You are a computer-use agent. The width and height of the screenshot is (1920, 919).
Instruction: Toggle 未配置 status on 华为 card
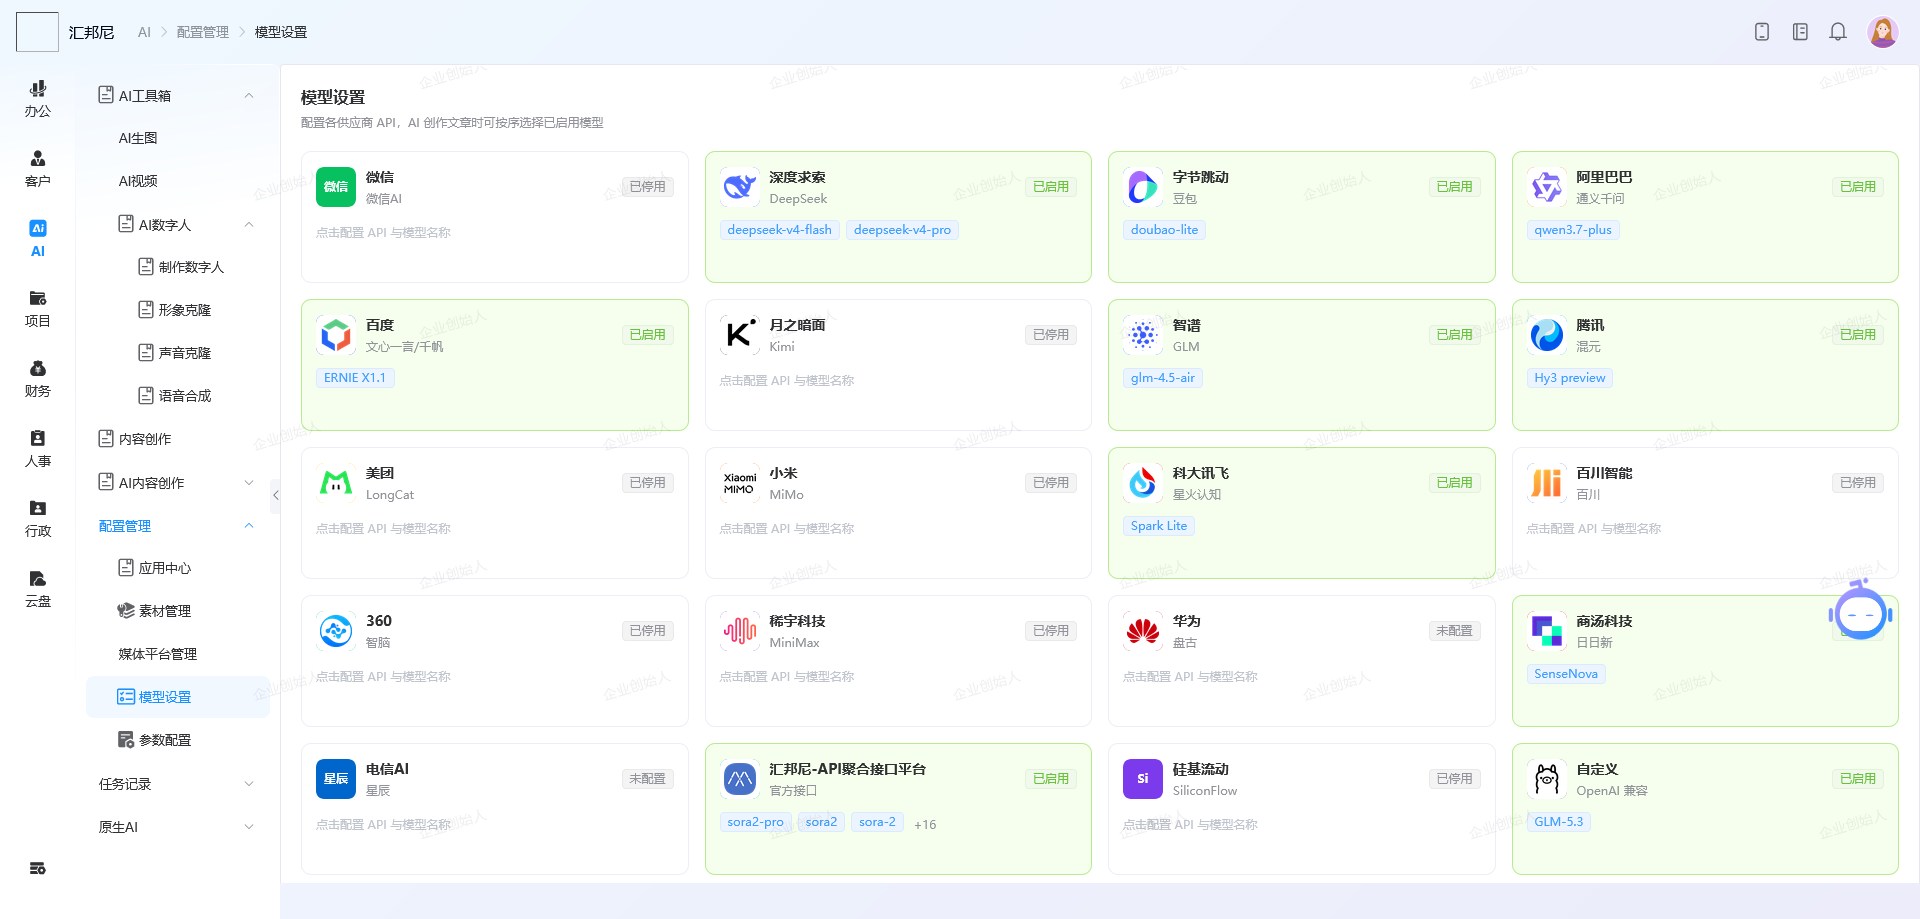1455,631
